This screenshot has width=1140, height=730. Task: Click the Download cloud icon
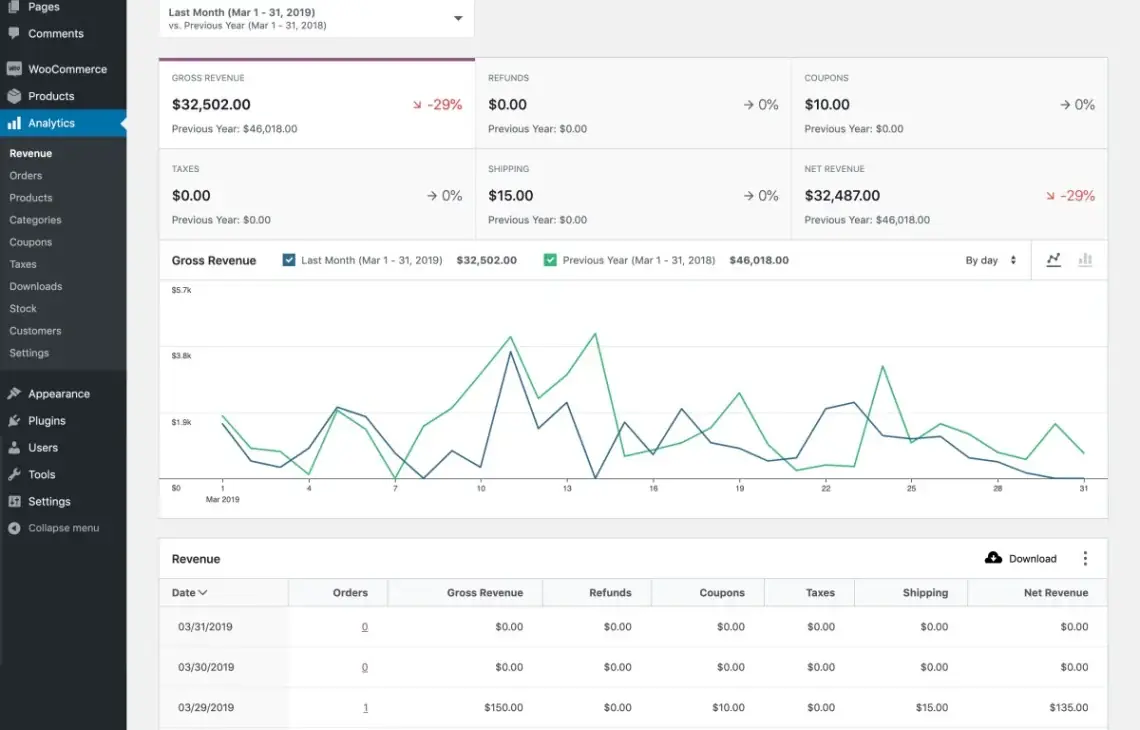993,558
